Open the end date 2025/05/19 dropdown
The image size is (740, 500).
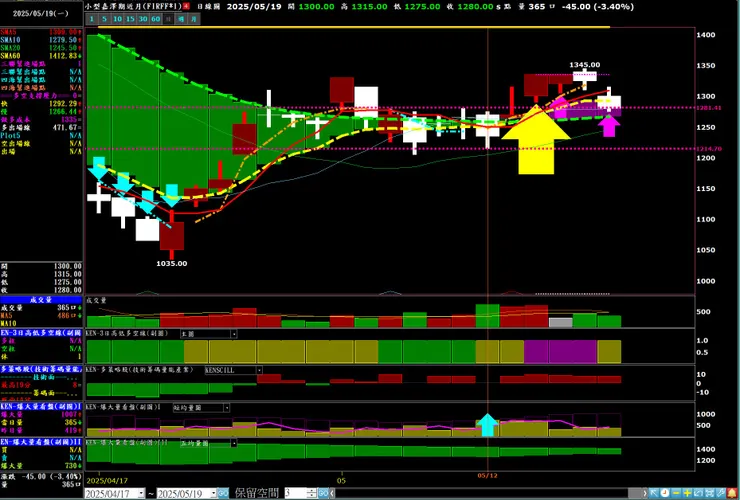pyautogui.click(x=213, y=493)
